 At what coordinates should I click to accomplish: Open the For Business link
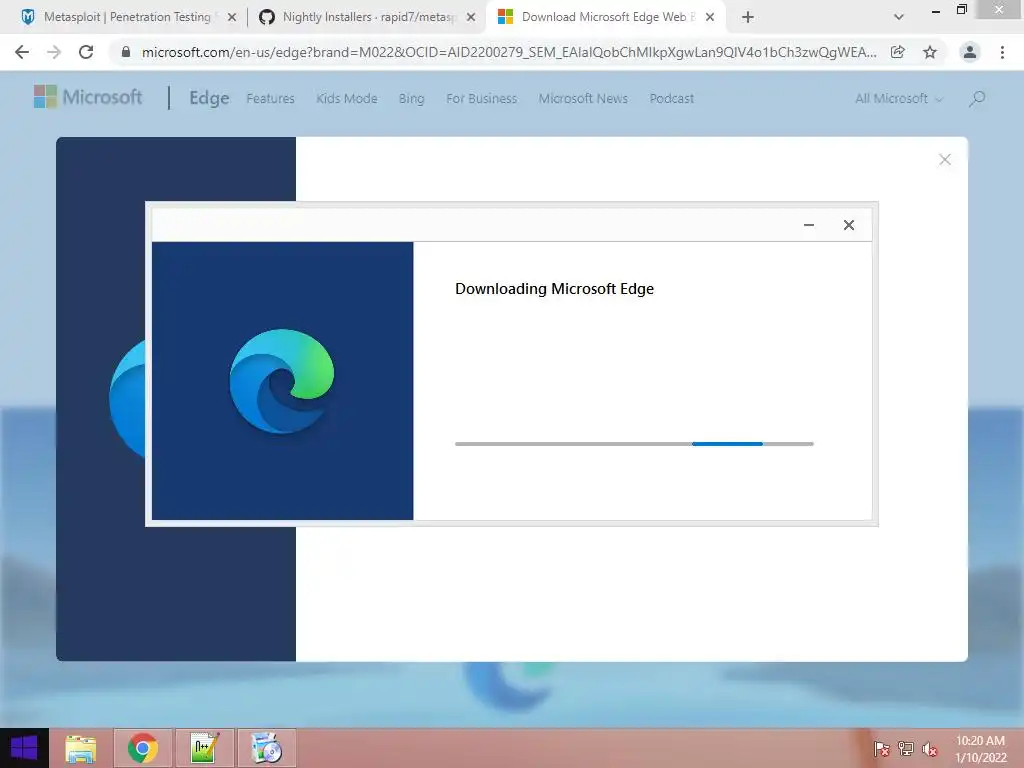(x=481, y=99)
